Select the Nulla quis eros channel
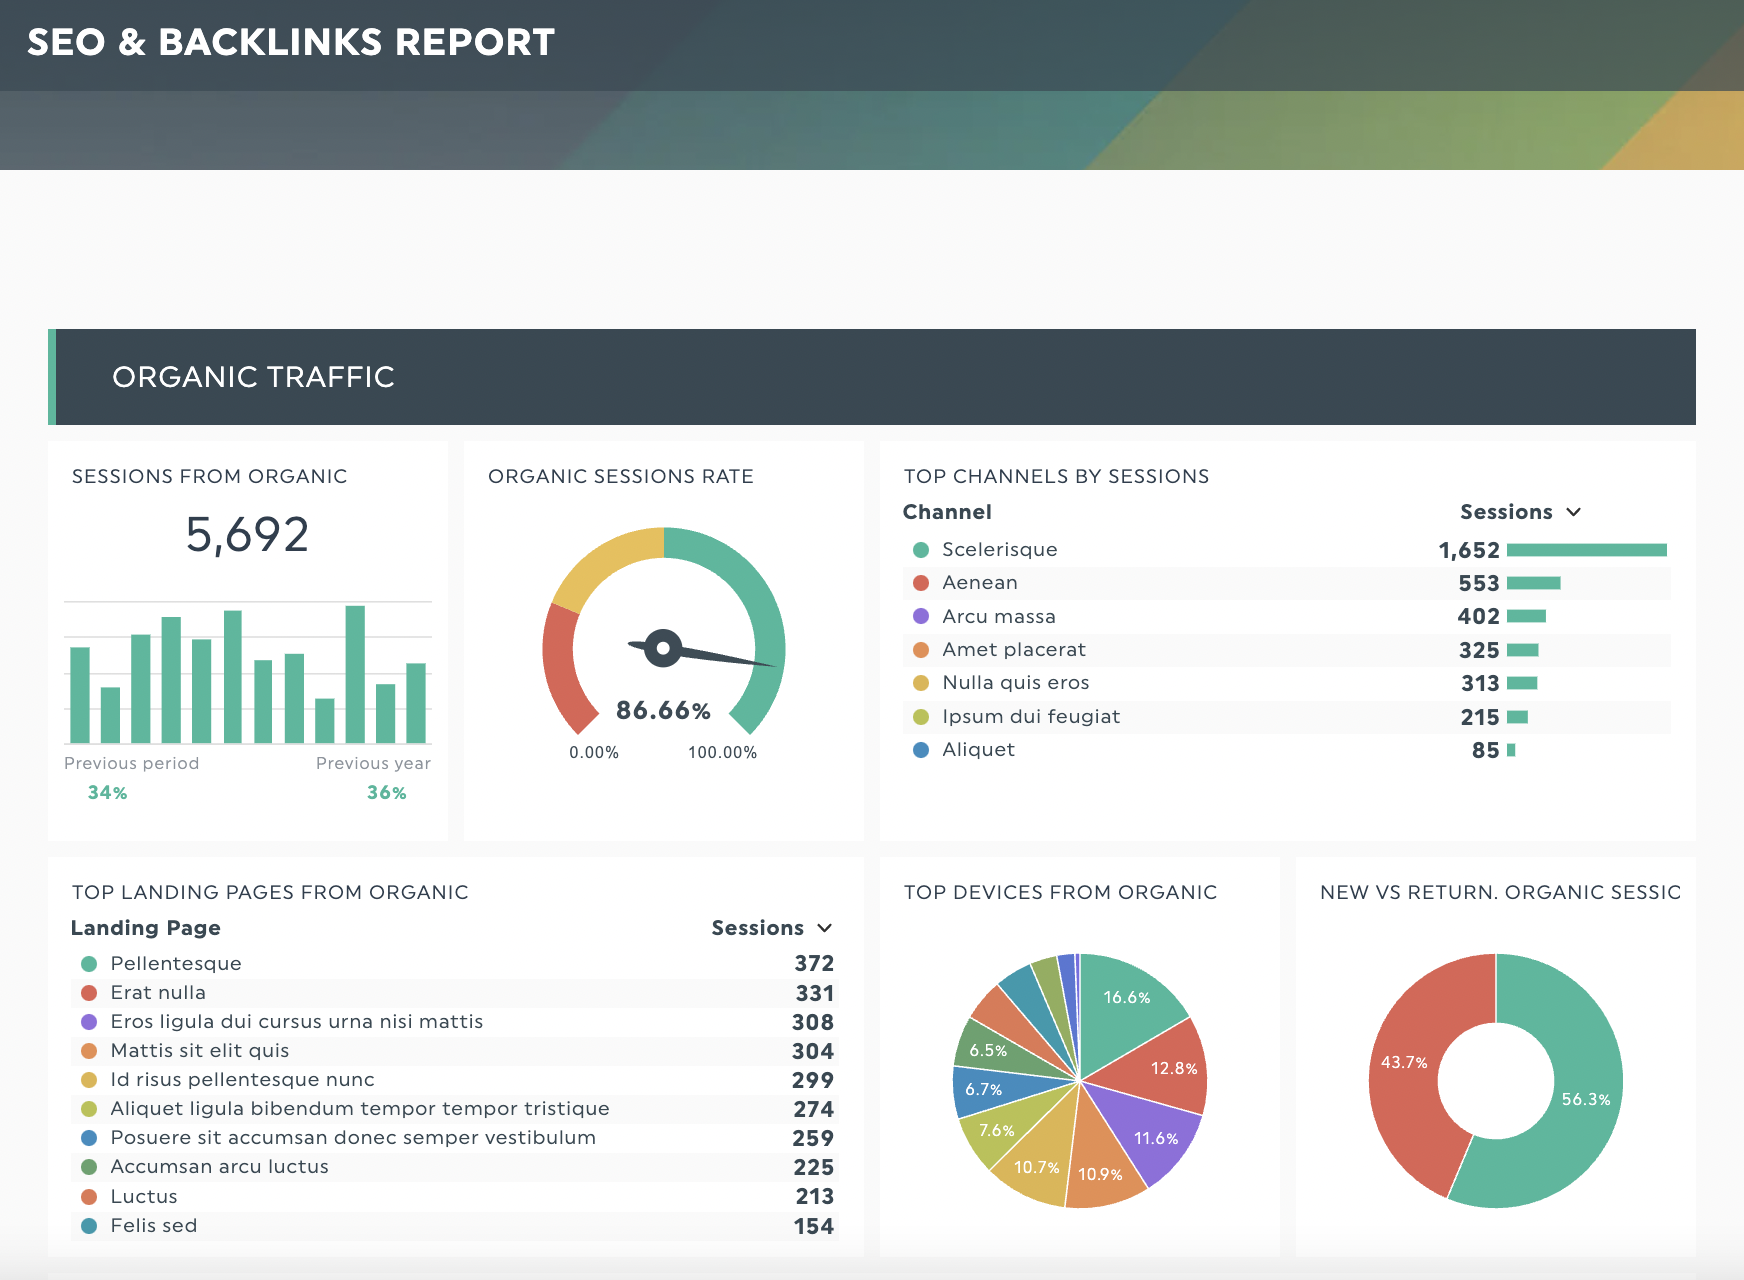The width and height of the screenshot is (1744, 1280). tap(1016, 683)
